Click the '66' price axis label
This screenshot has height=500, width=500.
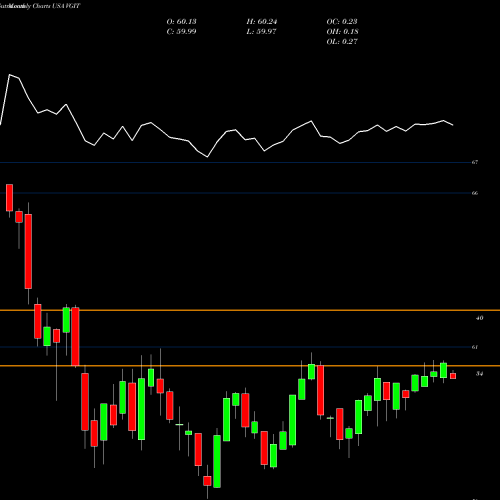[475, 193]
